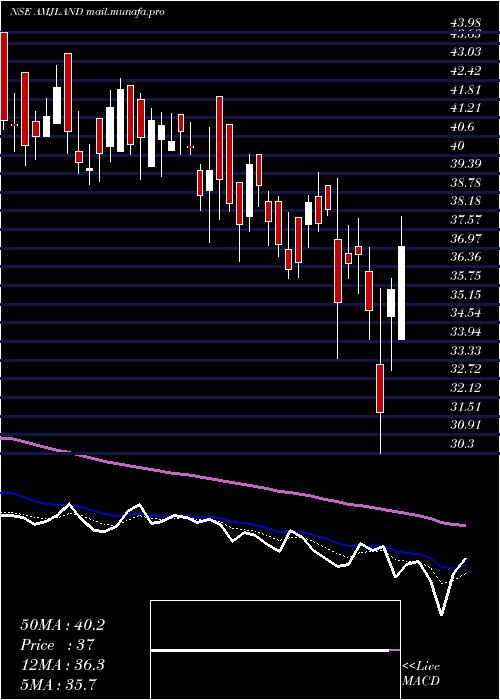Click the 39.39 price axis label
500x700 pixels.
(x=466, y=164)
